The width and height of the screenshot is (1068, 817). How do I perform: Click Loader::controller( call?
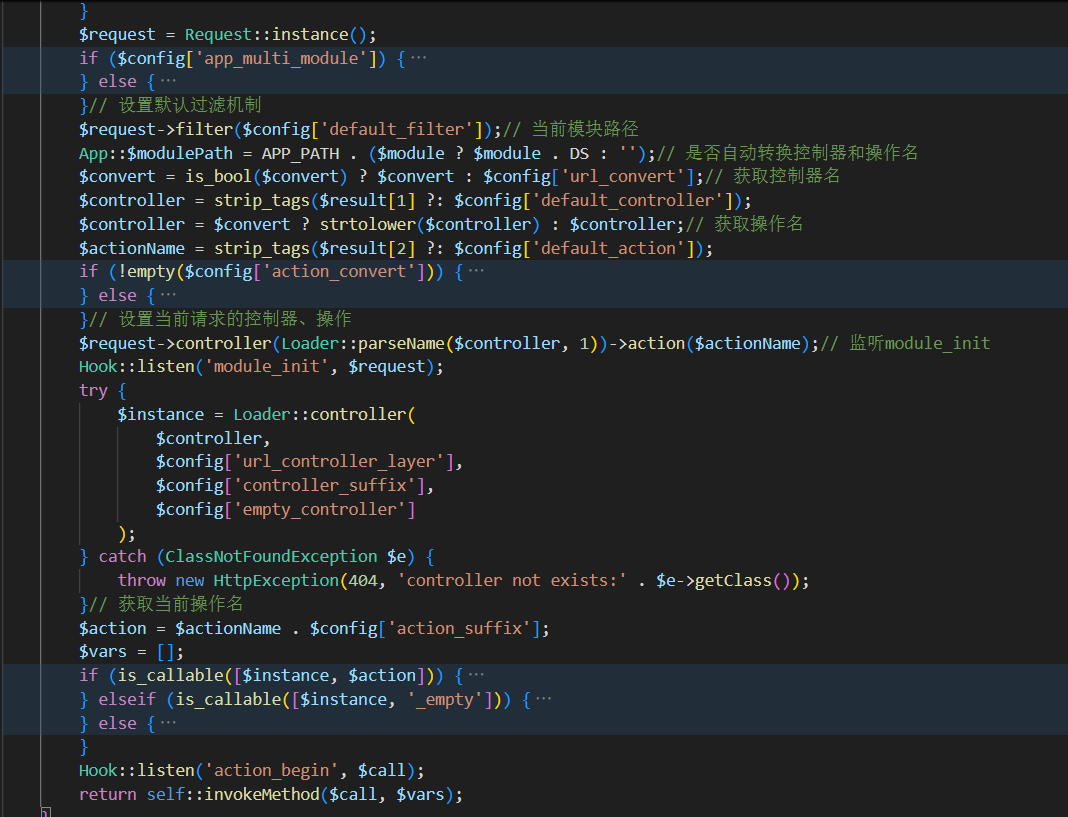coord(324,414)
